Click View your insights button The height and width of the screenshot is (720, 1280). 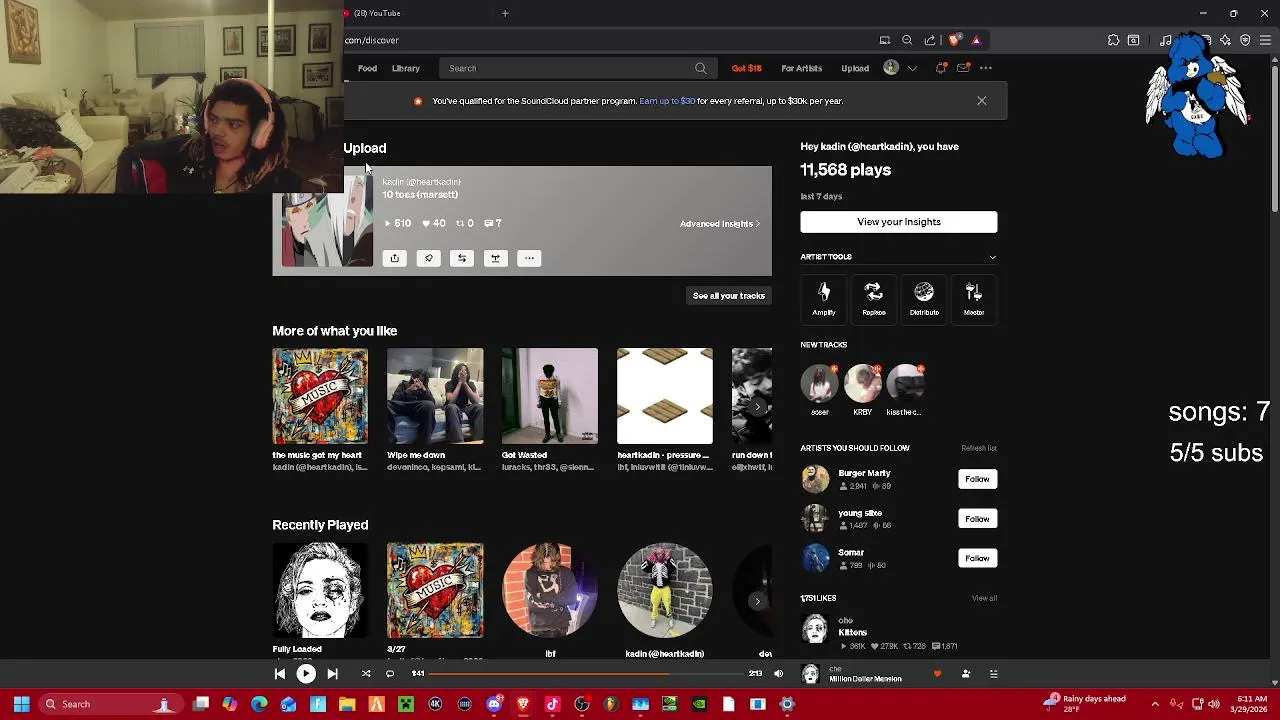tap(899, 222)
